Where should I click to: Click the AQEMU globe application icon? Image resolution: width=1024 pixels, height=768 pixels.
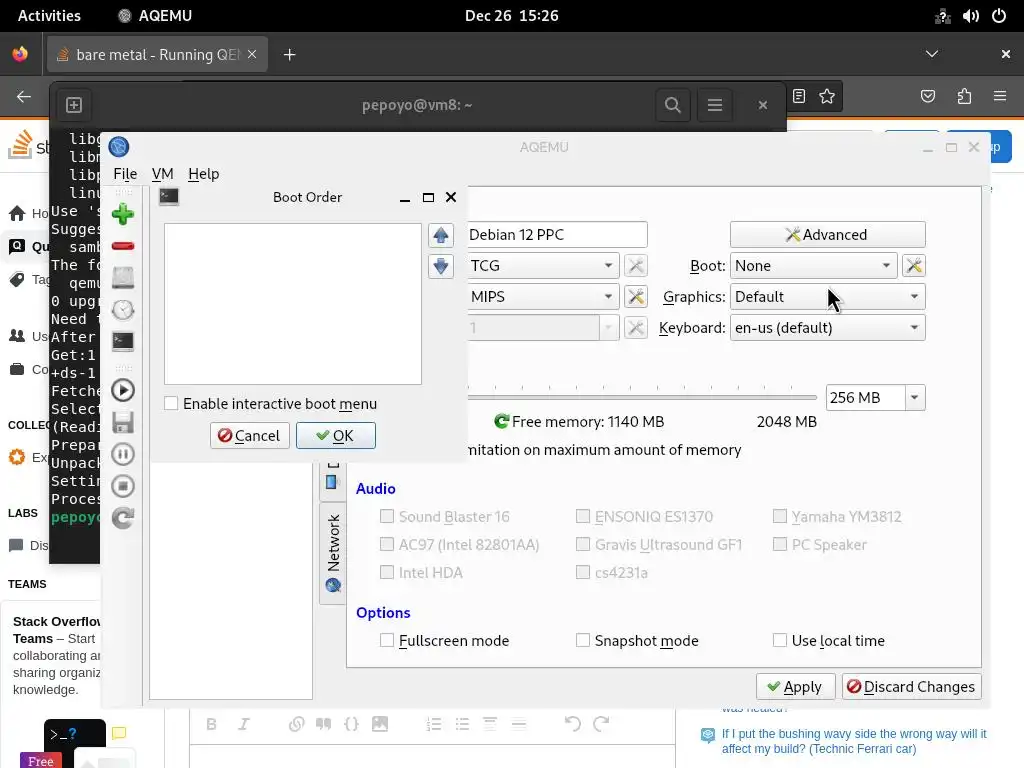[x=119, y=147]
